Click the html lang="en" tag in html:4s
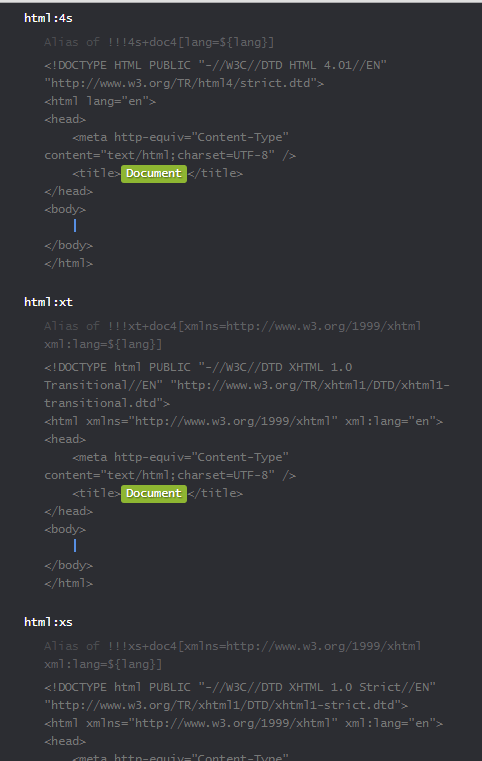 (100, 101)
